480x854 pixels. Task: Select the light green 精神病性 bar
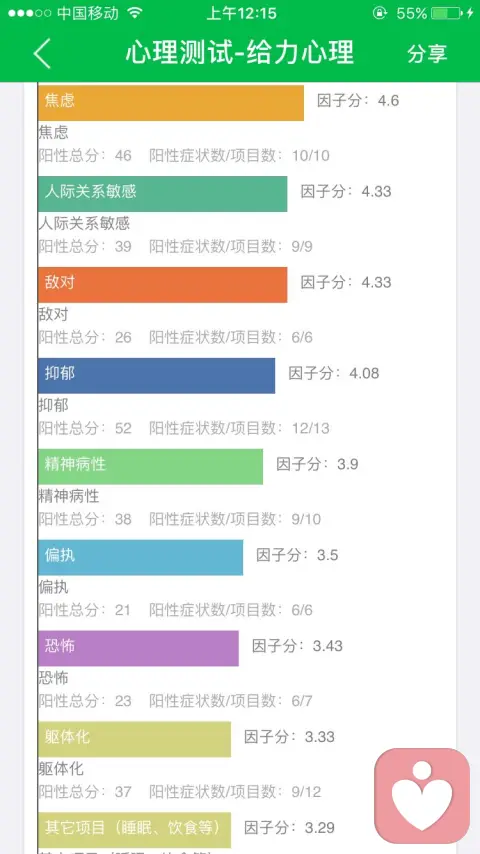[x=150, y=467]
